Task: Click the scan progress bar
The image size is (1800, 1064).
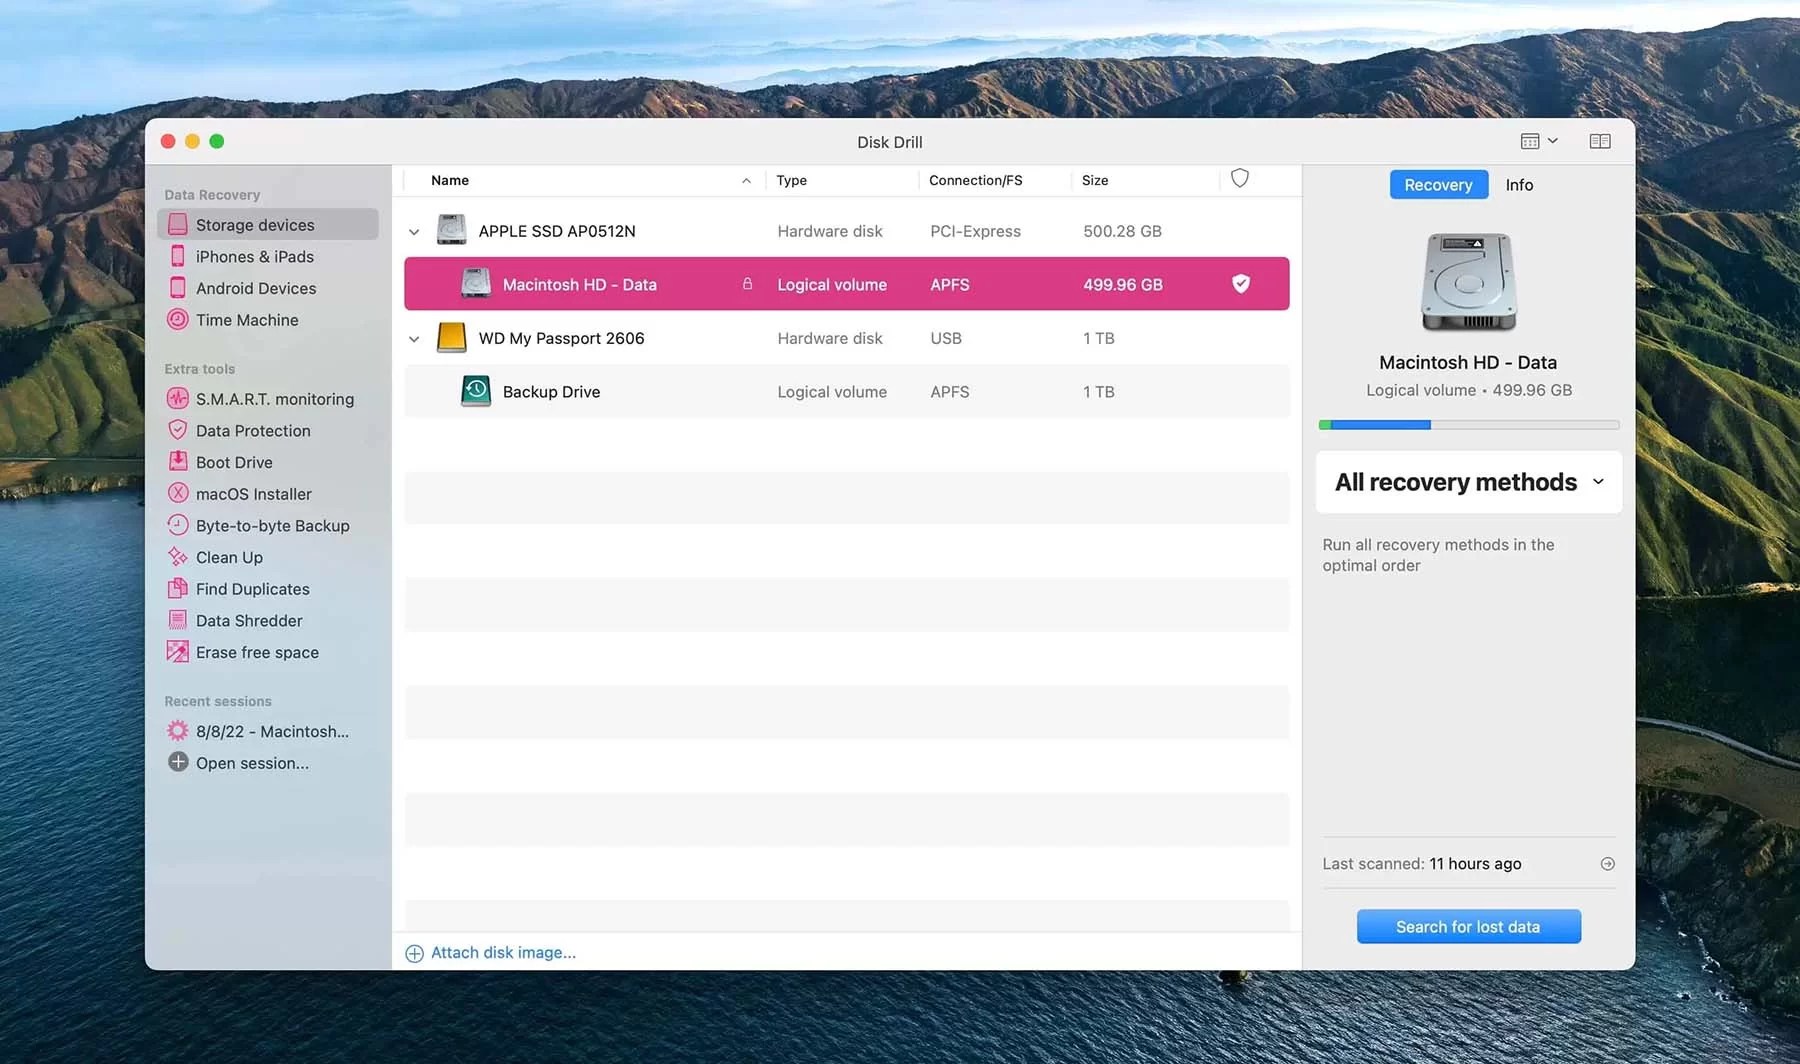Action: (x=1468, y=424)
